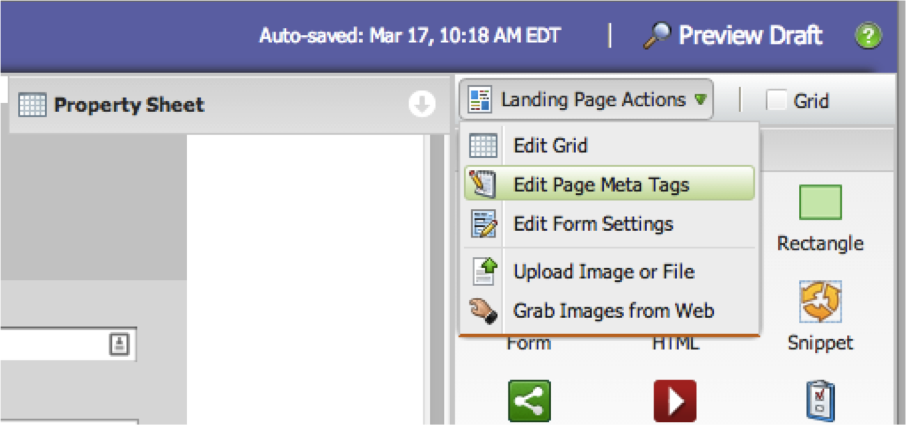Select Grab Images from Web
Image resolution: width=906 pixels, height=425 pixels.
coord(613,311)
